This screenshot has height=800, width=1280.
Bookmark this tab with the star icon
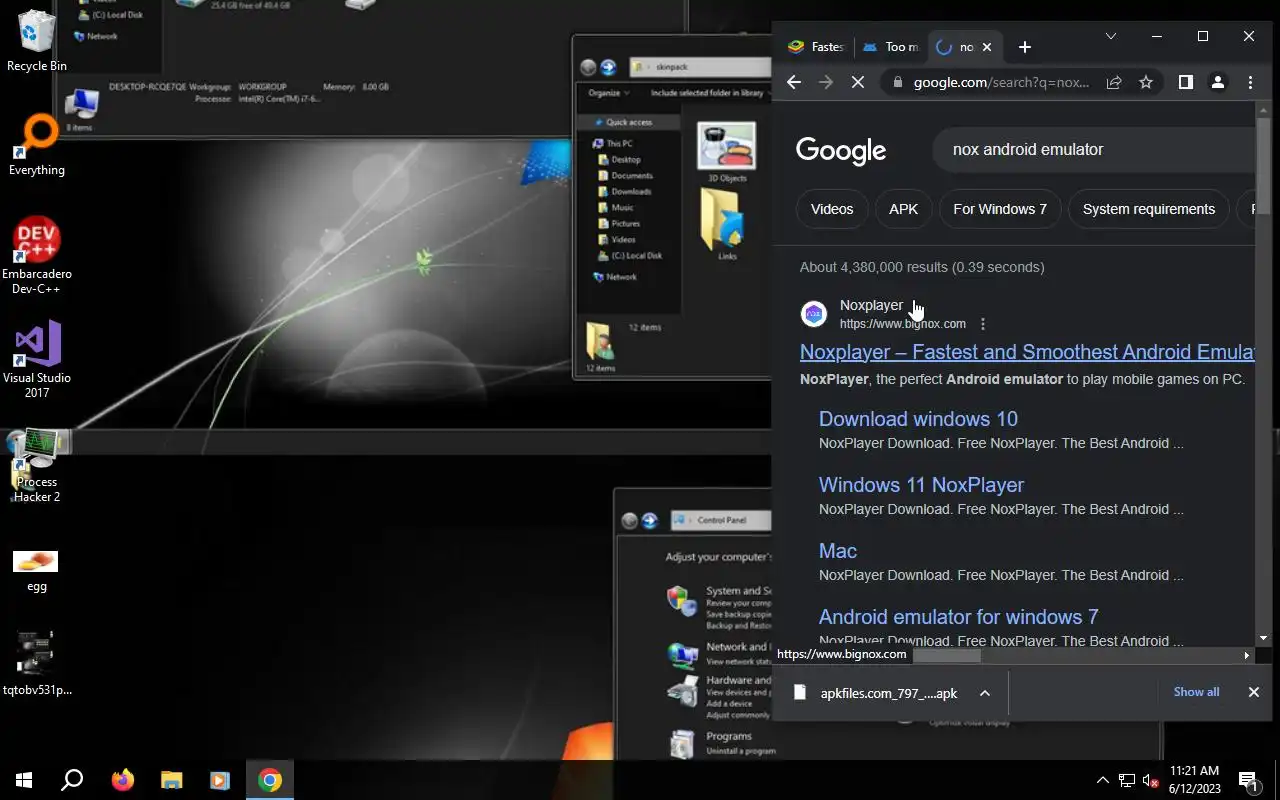(x=1146, y=83)
